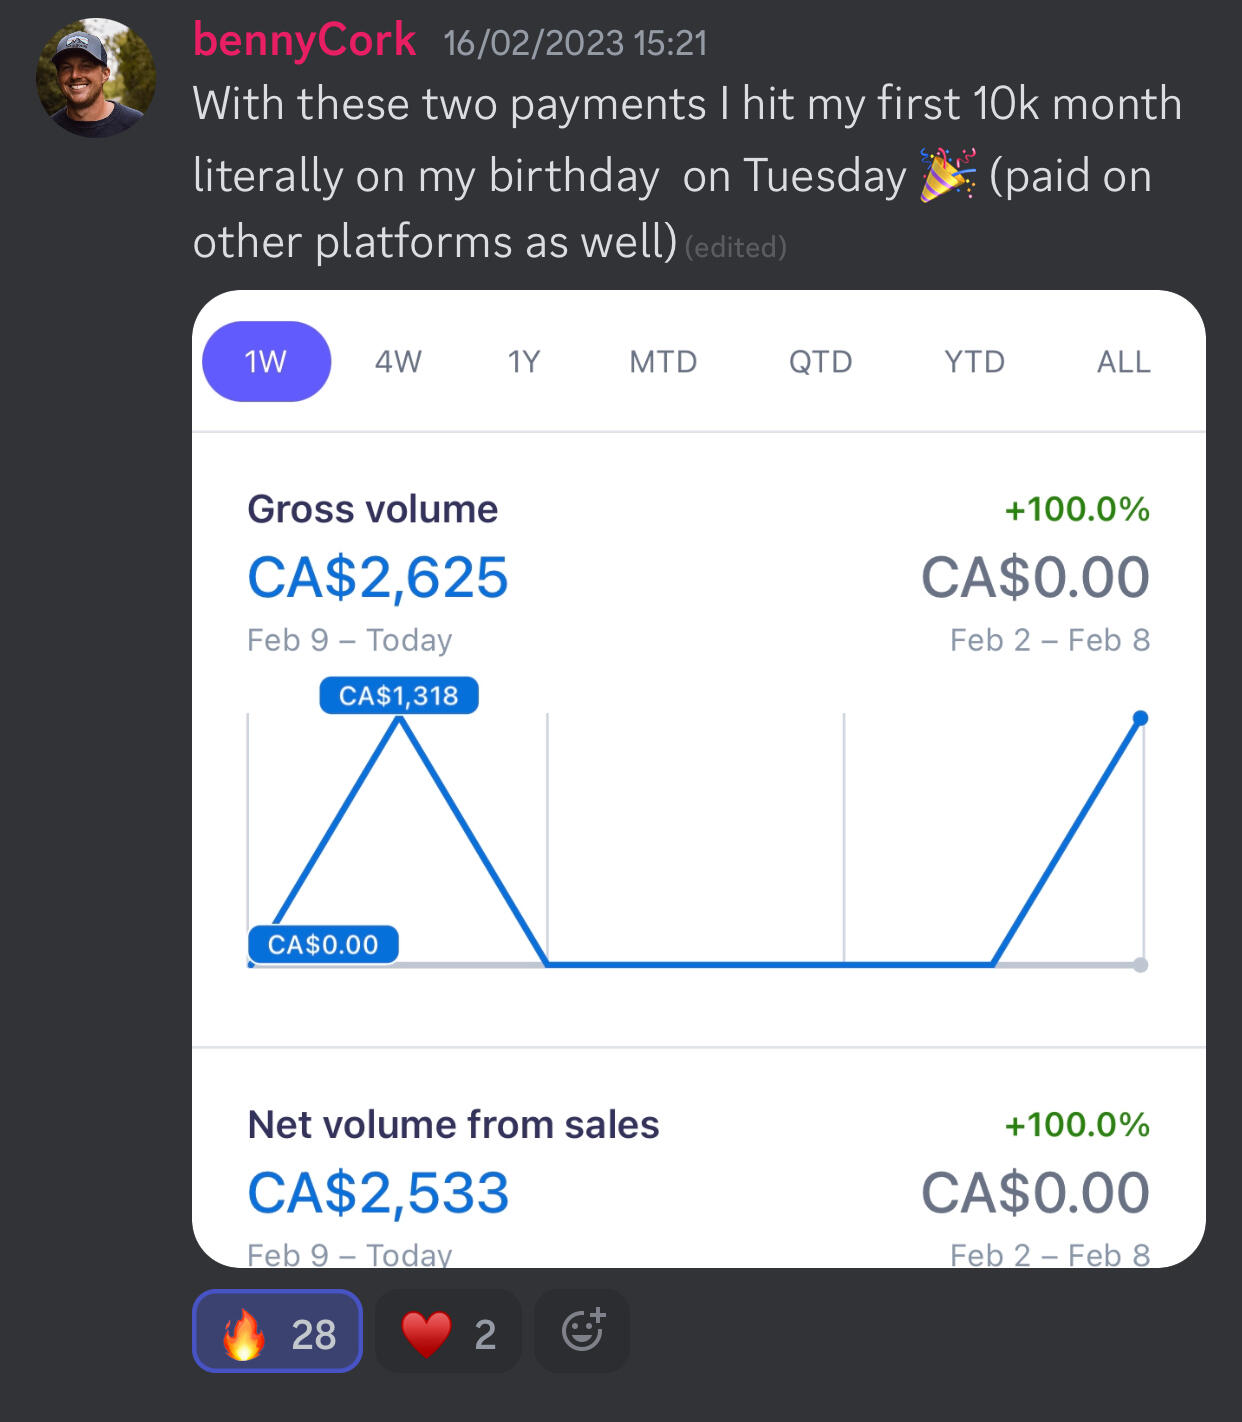Click the gray baseline endpoint dot on chart

(x=1141, y=965)
